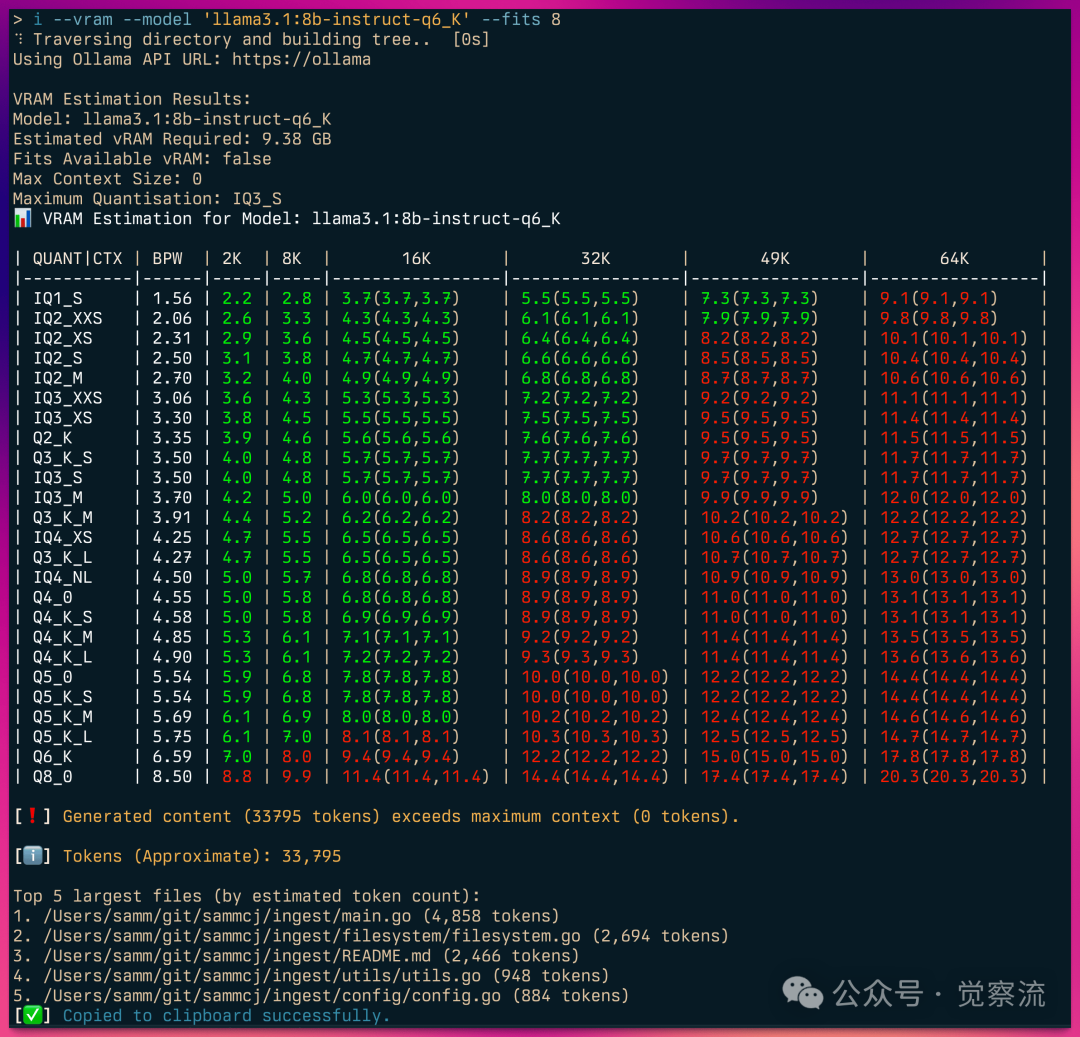The image size is (1080, 1037).
Task: Click the Q5_K_L row label
Action: coord(63,737)
